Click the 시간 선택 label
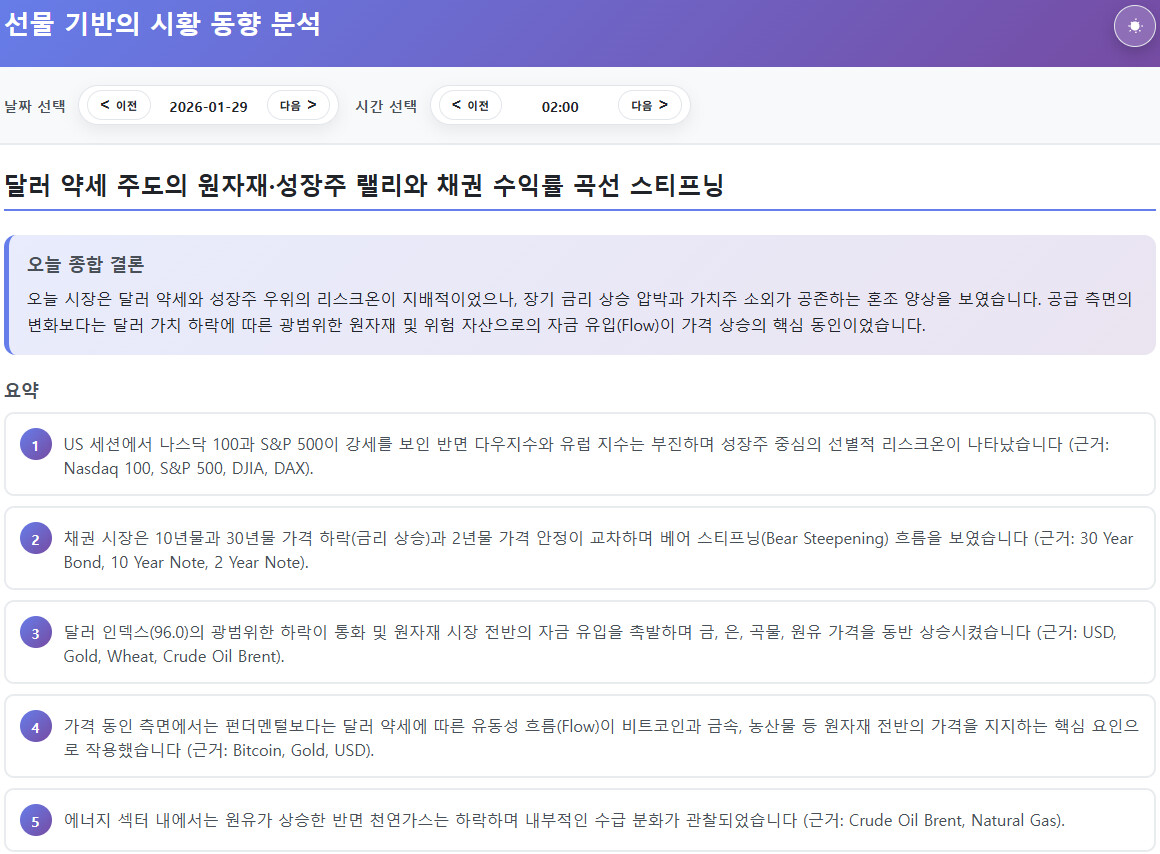1160x854 pixels. [x=386, y=107]
